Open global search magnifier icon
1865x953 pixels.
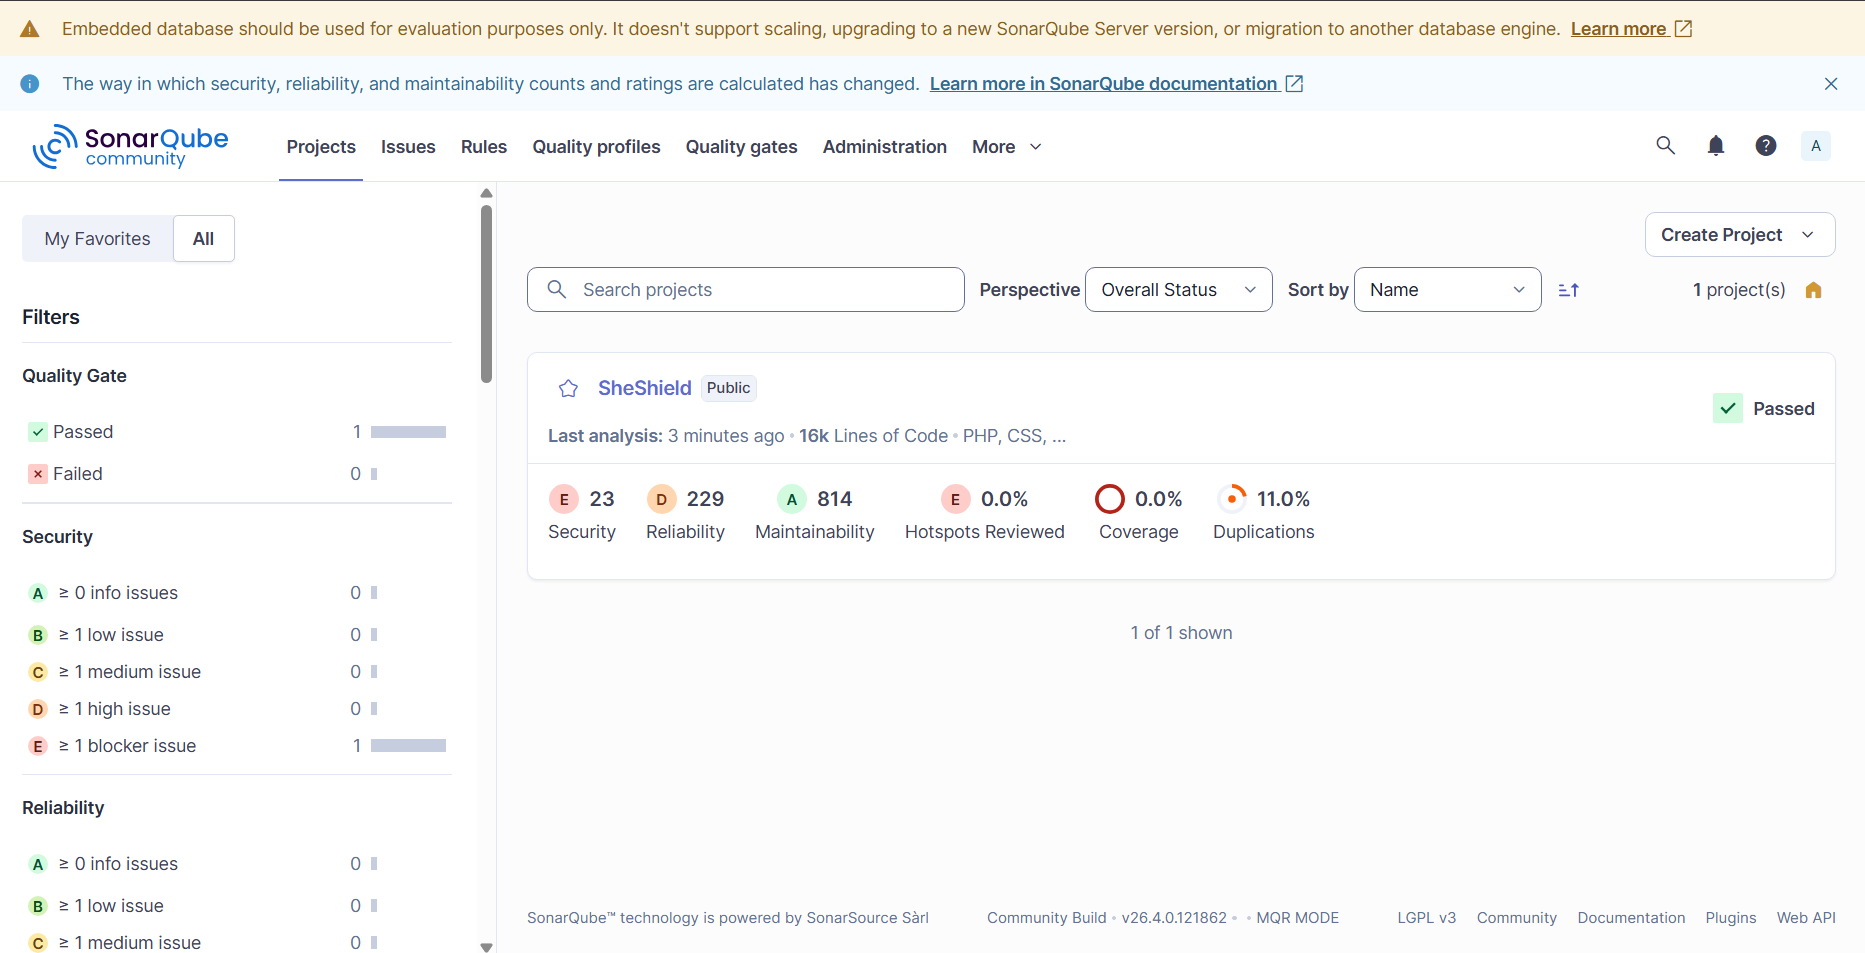[1665, 146]
